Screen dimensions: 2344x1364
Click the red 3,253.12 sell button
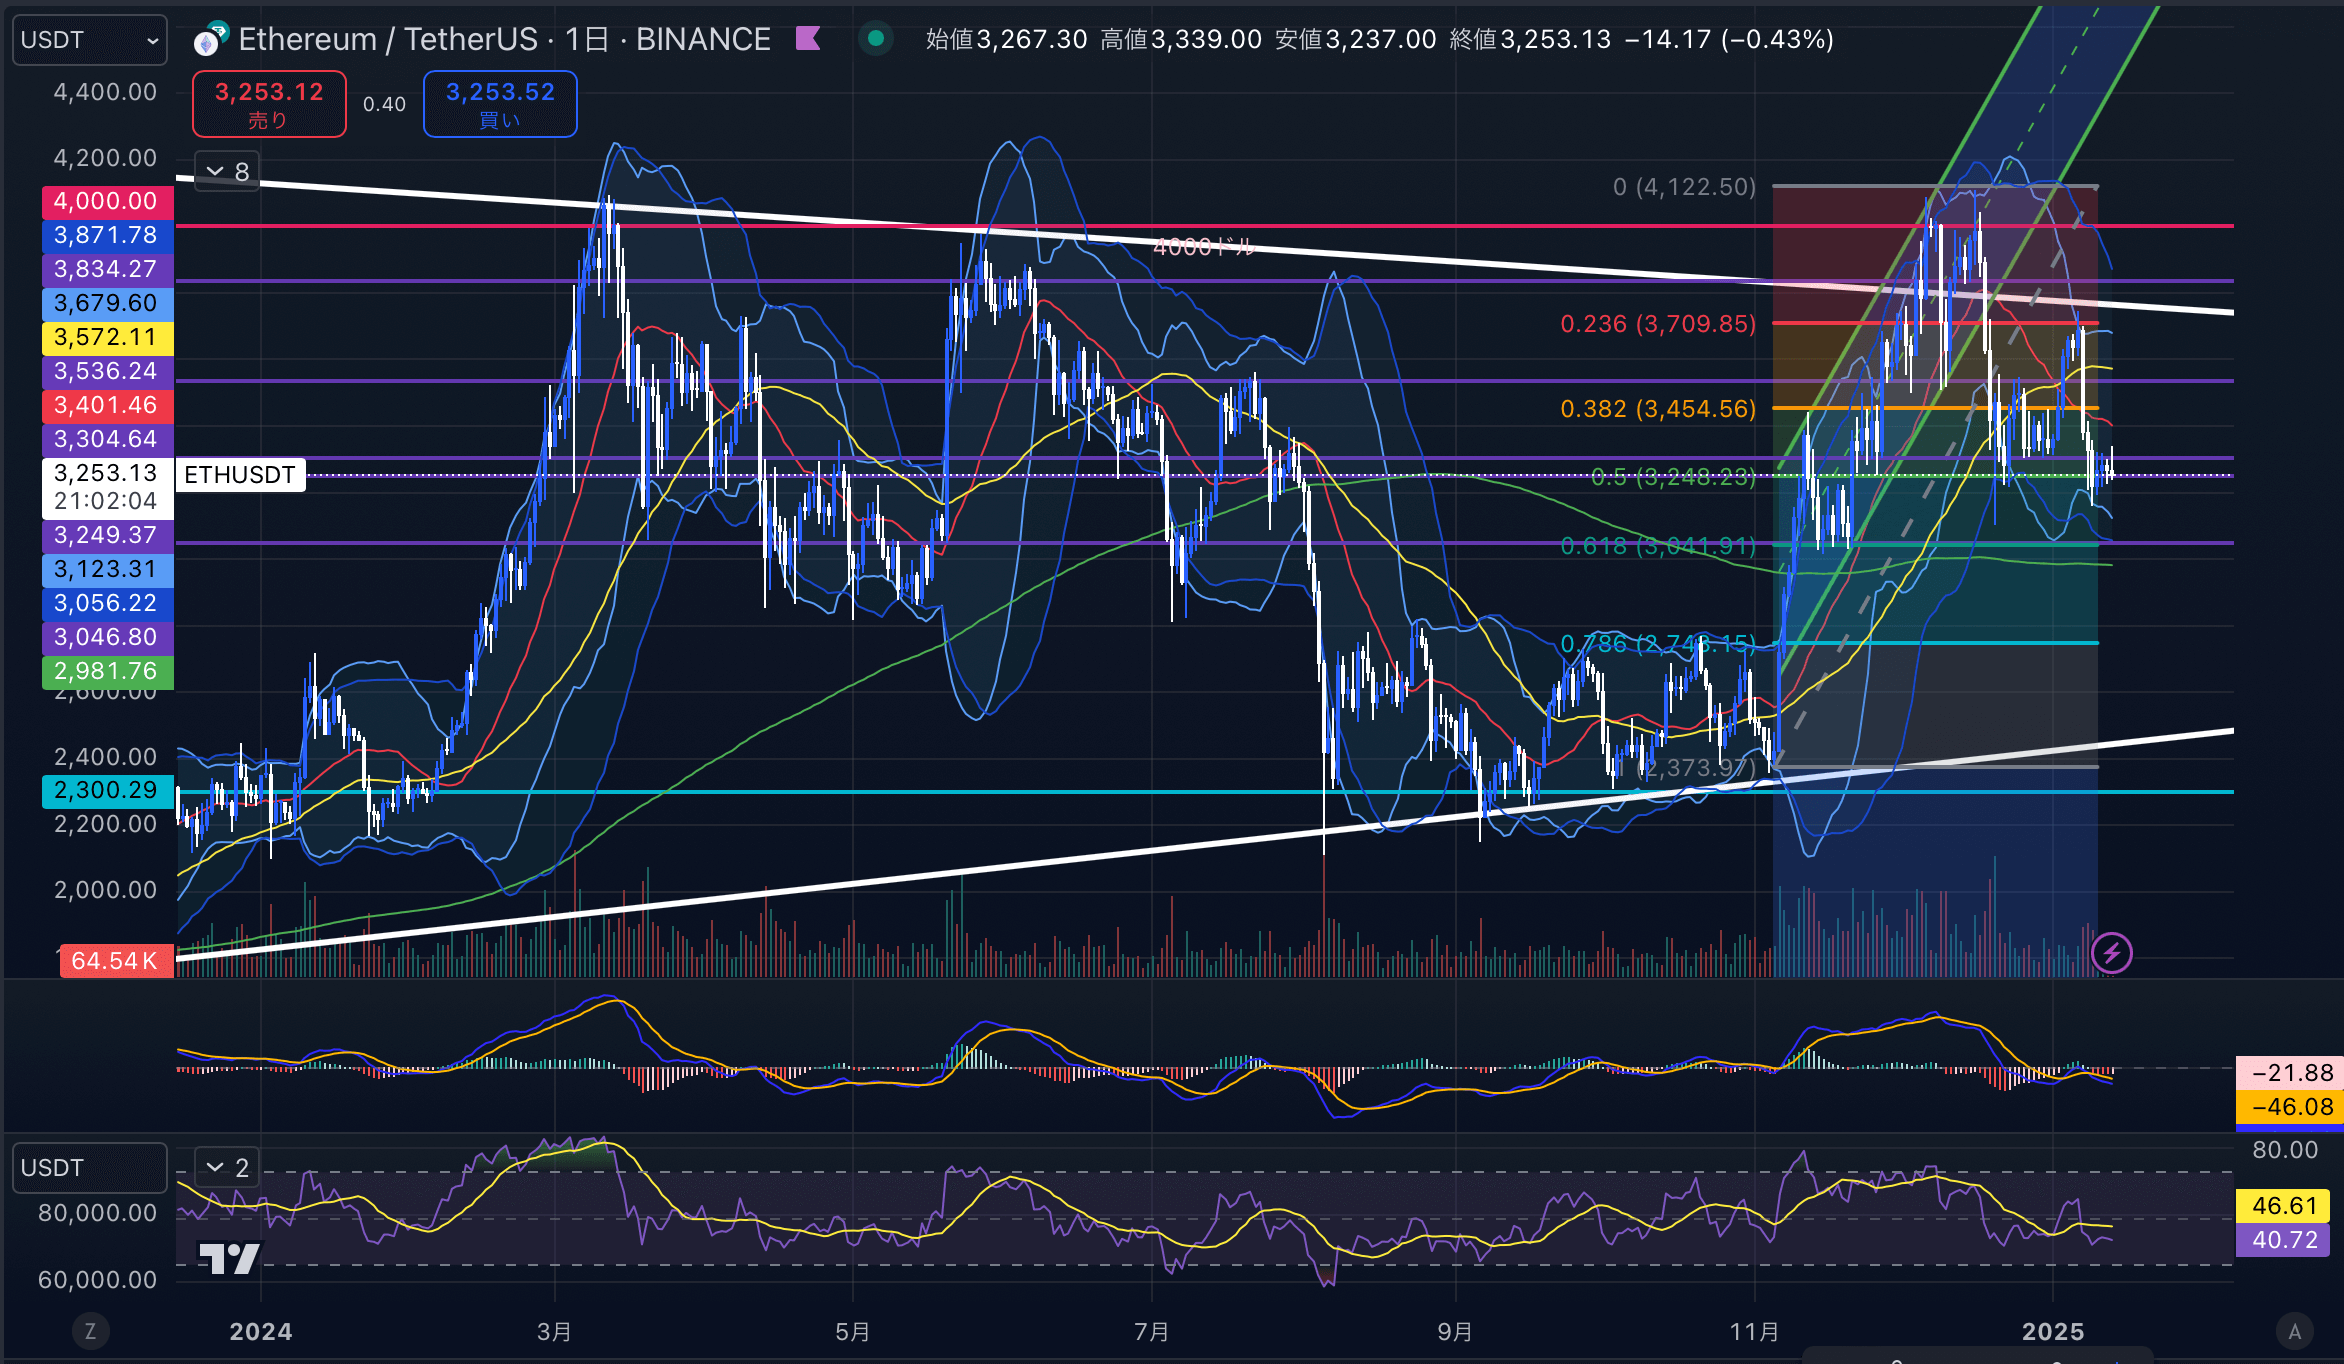coord(269,104)
